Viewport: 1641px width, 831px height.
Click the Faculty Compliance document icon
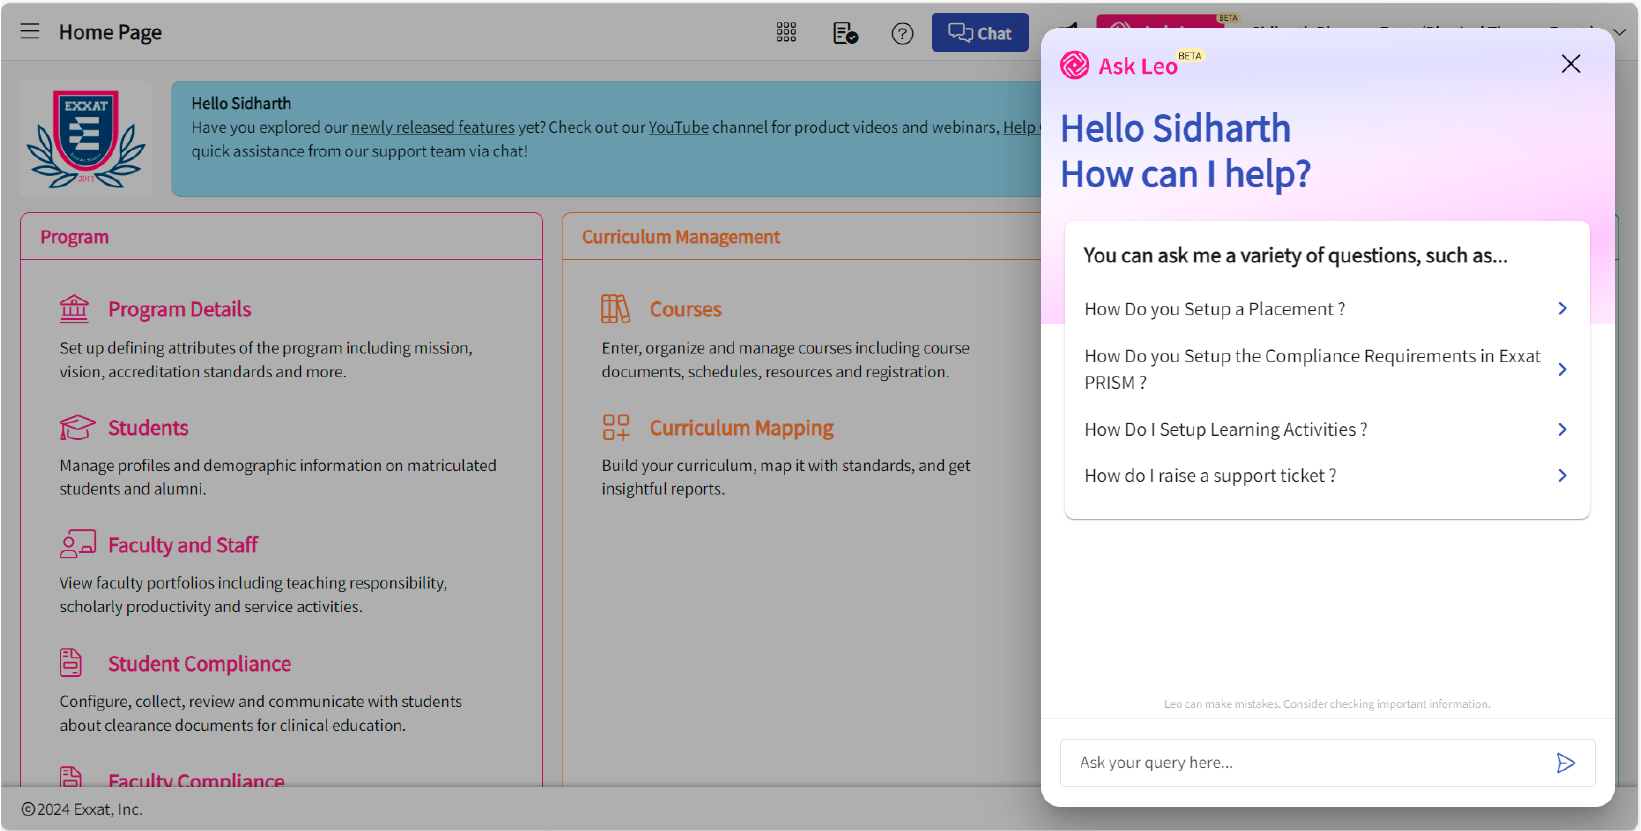pos(71,776)
